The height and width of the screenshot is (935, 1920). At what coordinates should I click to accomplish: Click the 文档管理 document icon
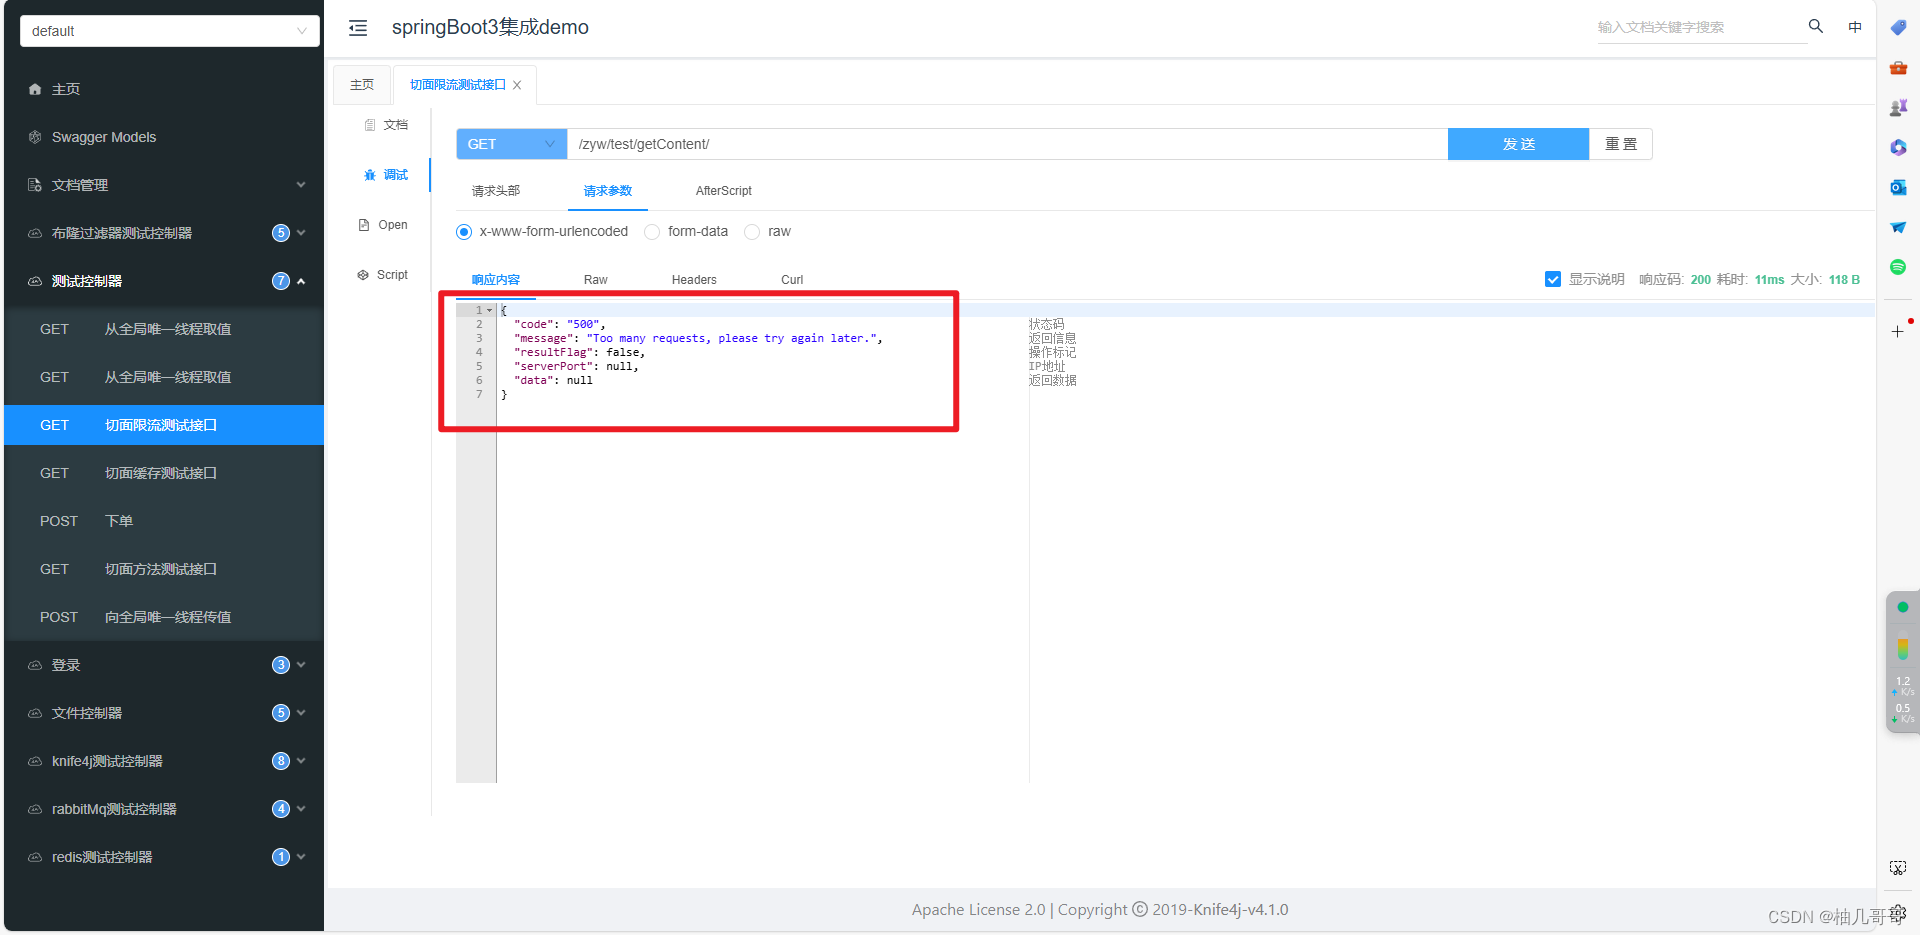pos(35,185)
